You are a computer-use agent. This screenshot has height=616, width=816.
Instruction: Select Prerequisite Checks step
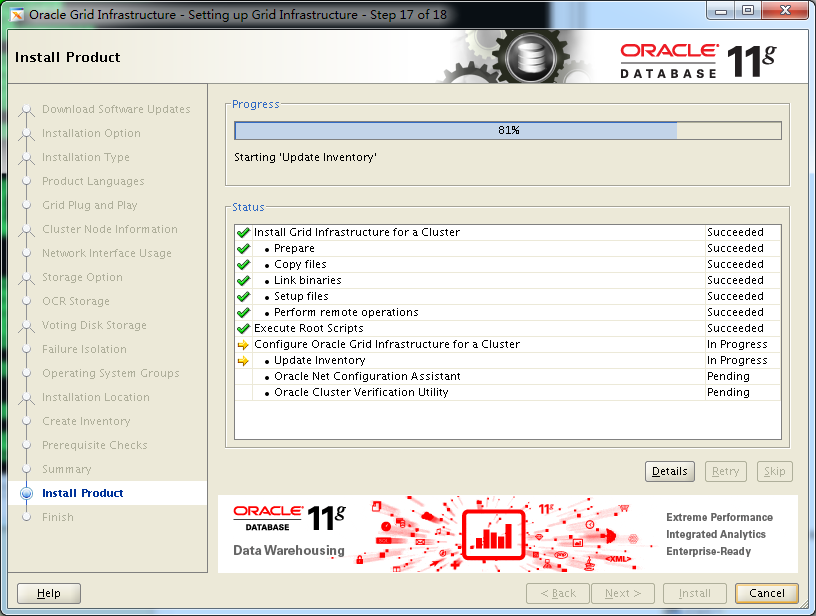pyautogui.click(x=95, y=445)
